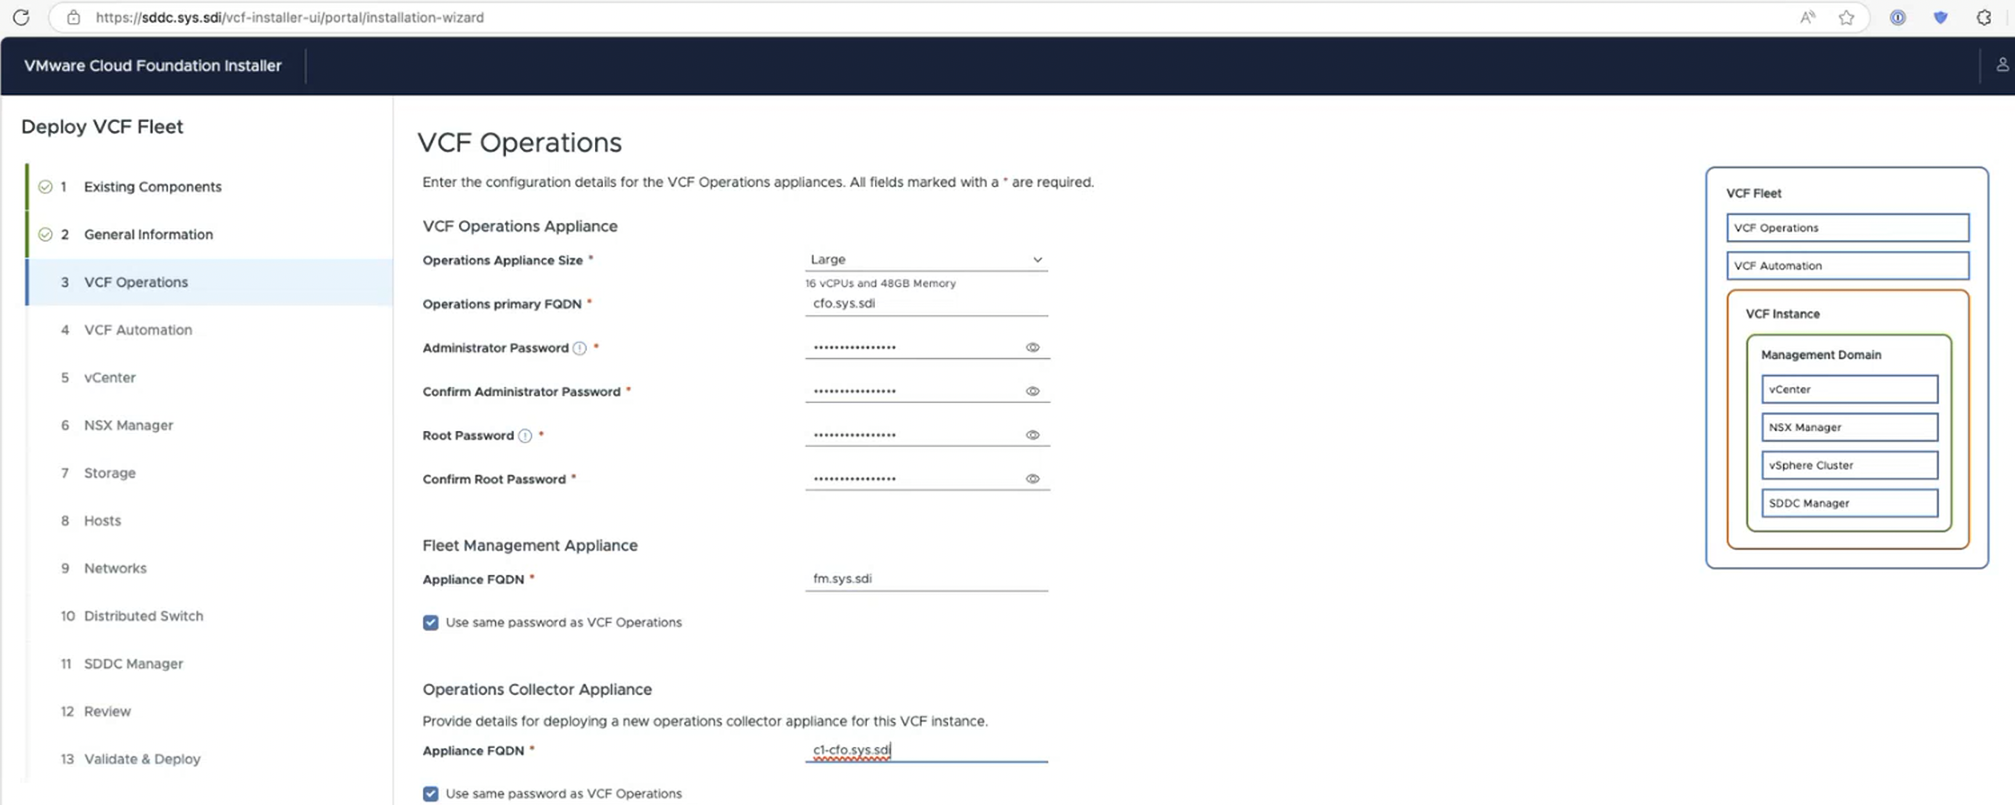Go to step 9 Networks
2015x805 pixels.
pyautogui.click(x=210, y=568)
